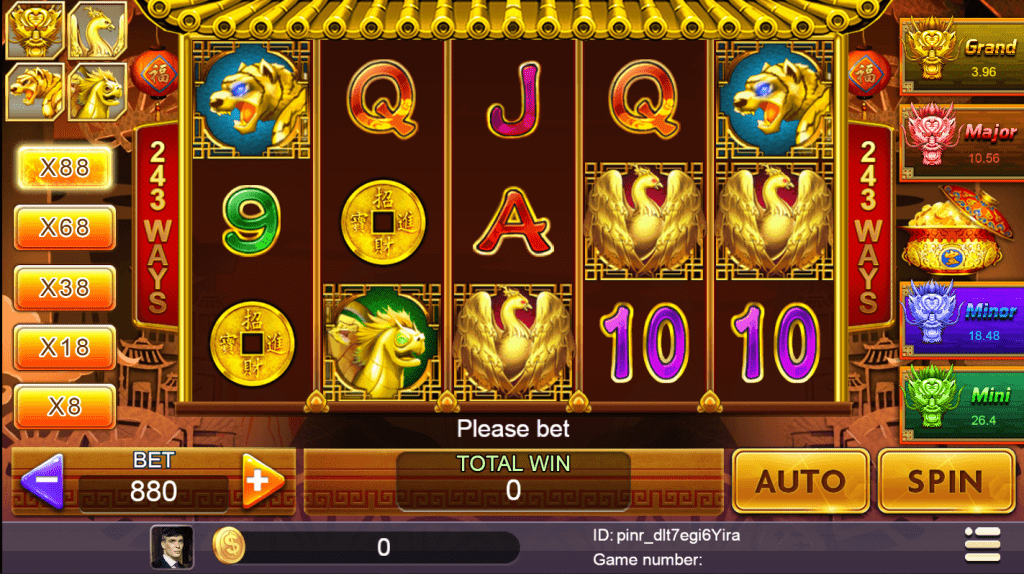This screenshot has height=574, width=1024.
Task: Open the Major jackpot panel
Action: [962, 141]
